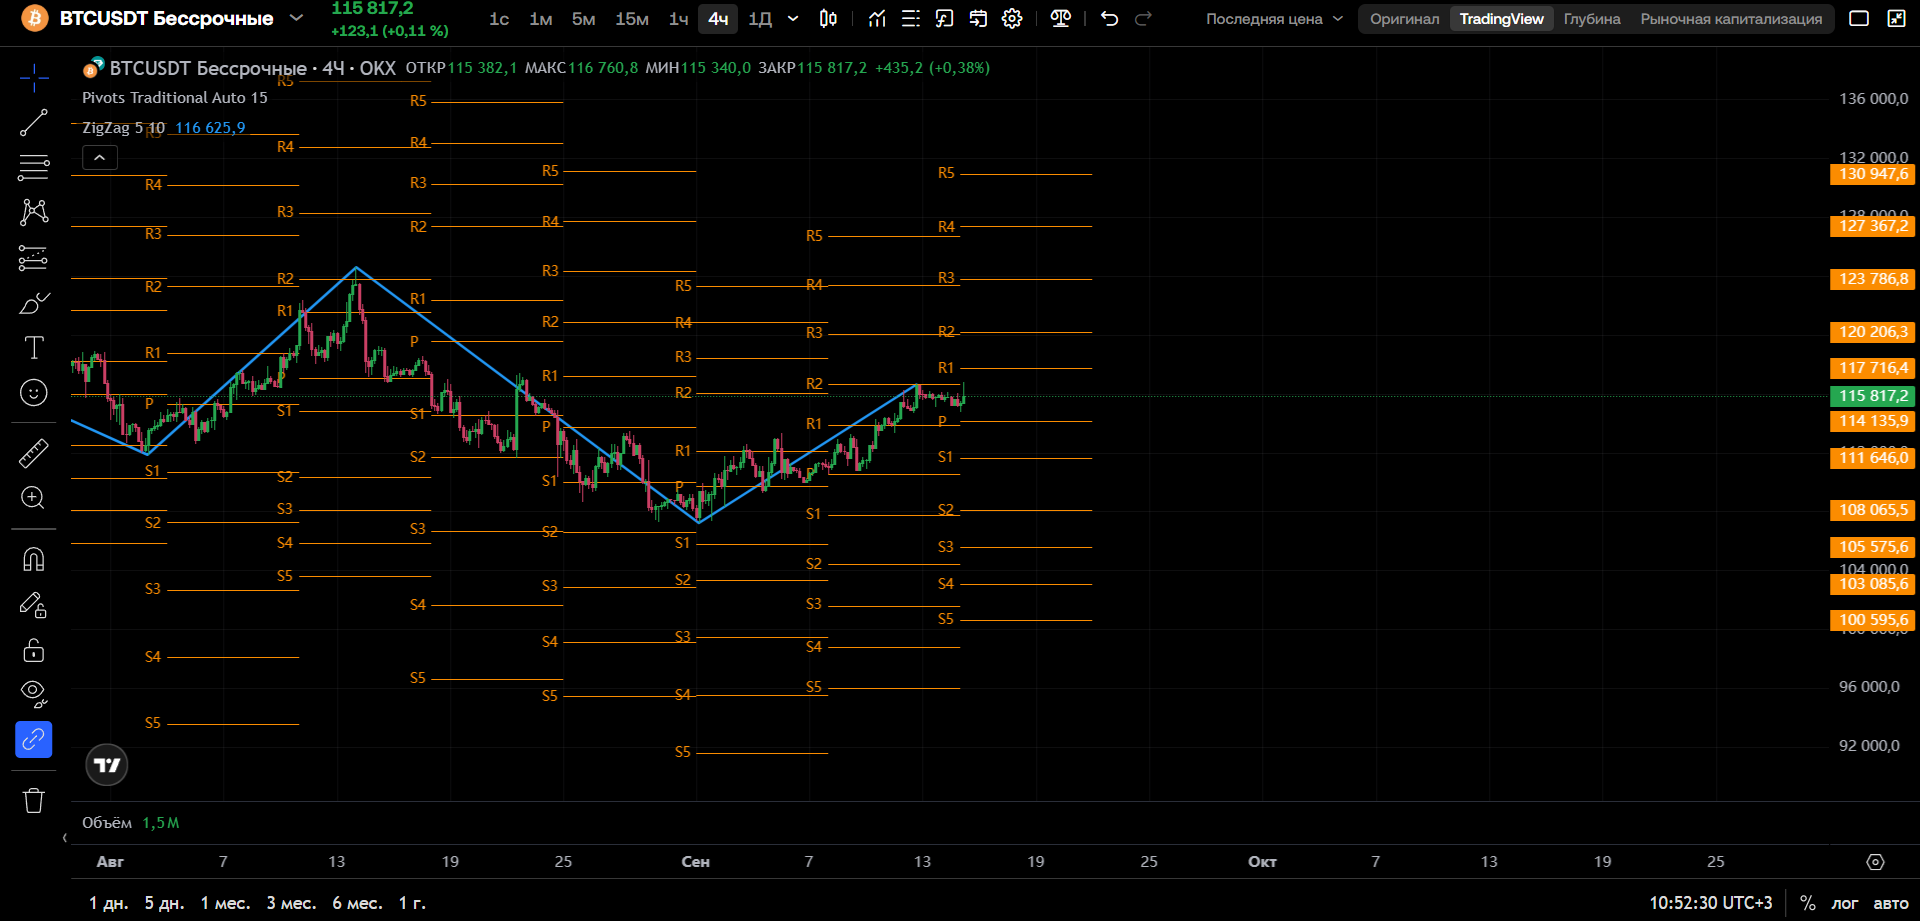Select the ruler measure tool
Screen dimensions: 1920x921
click(x=34, y=453)
